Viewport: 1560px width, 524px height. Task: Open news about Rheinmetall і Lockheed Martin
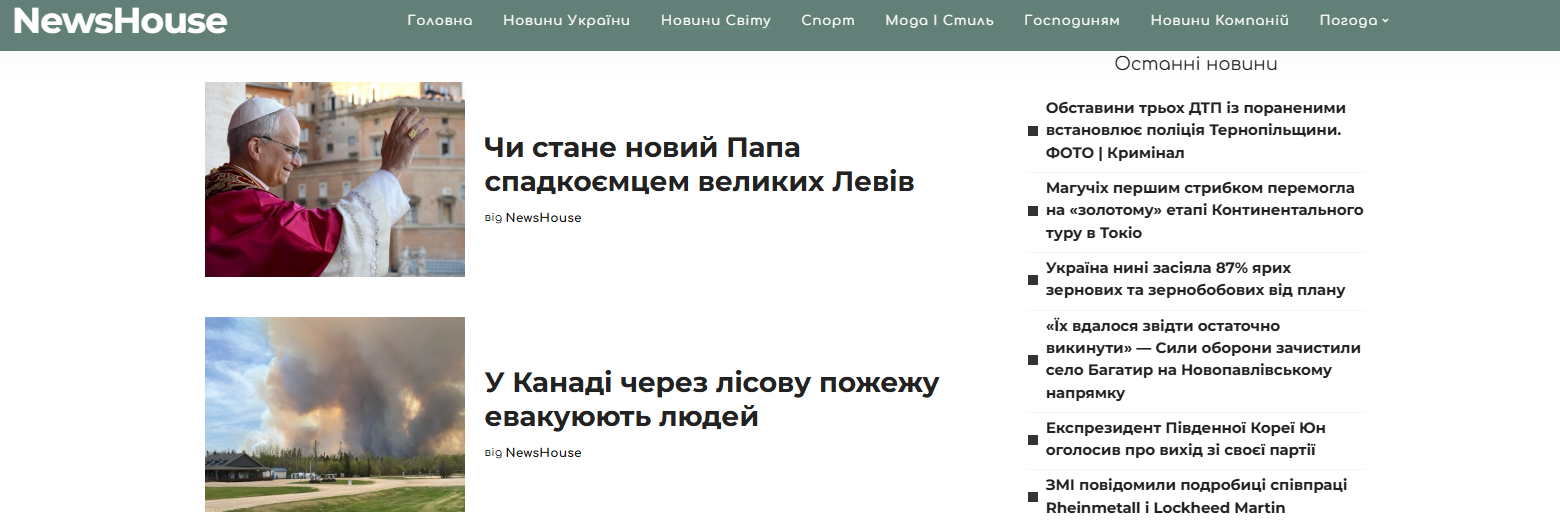pyautogui.click(x=1197, y=497)
